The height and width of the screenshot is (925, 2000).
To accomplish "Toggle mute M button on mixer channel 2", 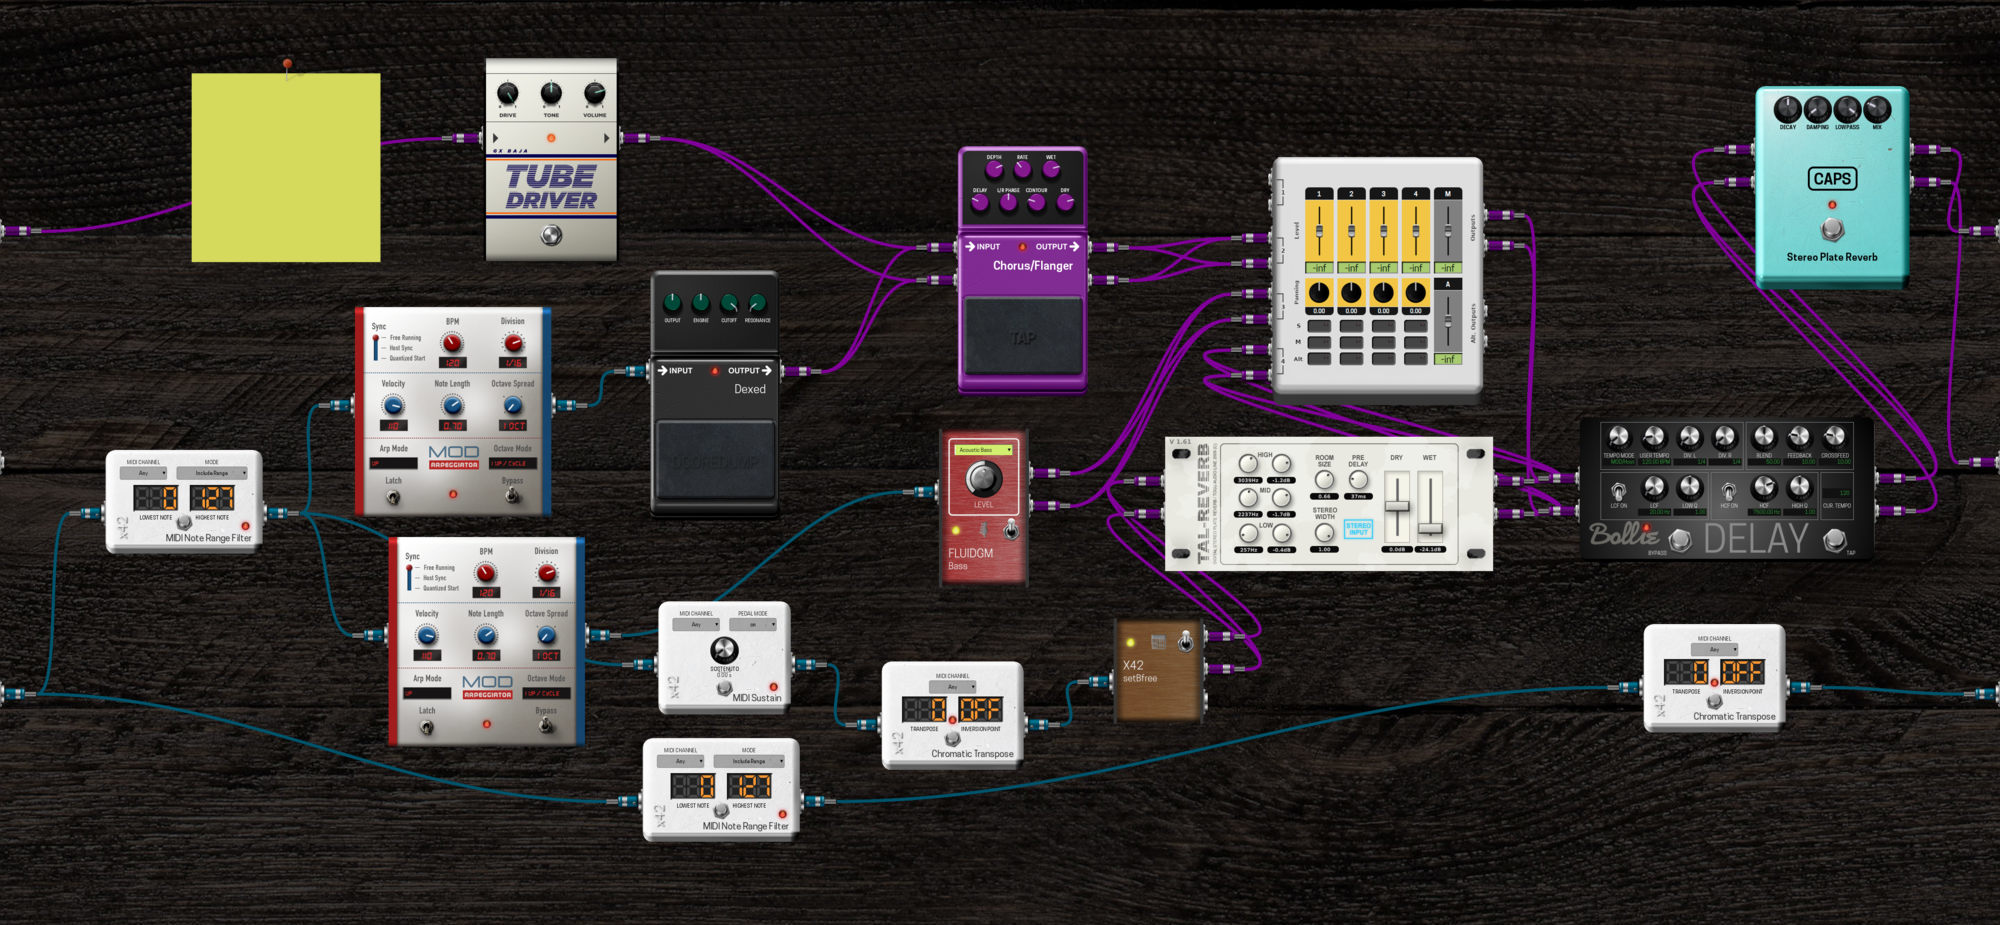I will click(x=1351, y=342).
